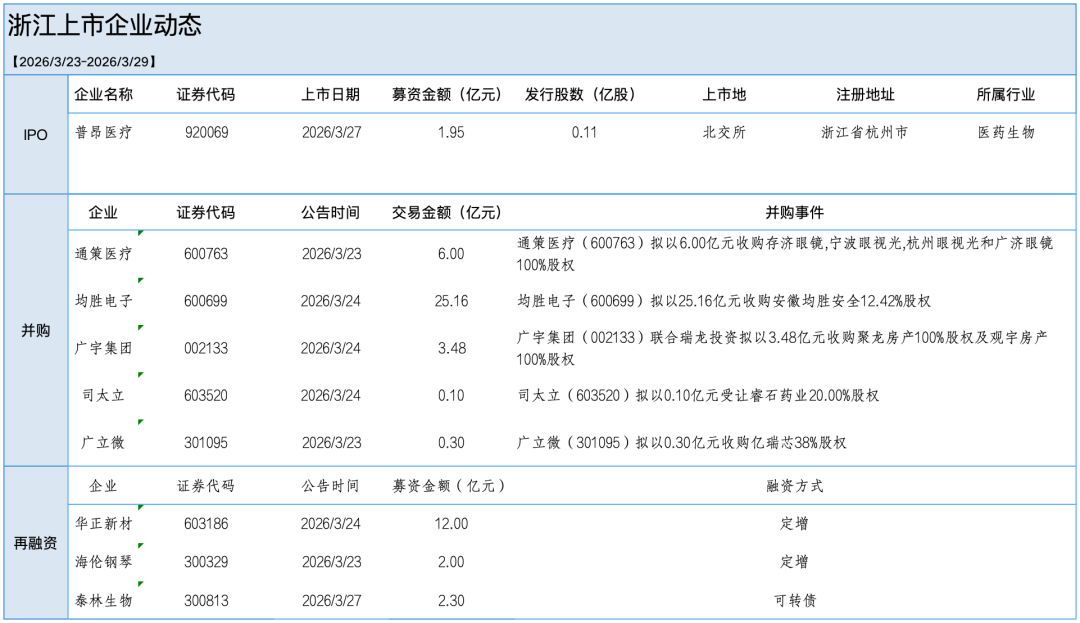Click the 注册地址 column header

[x=865, y=94]
